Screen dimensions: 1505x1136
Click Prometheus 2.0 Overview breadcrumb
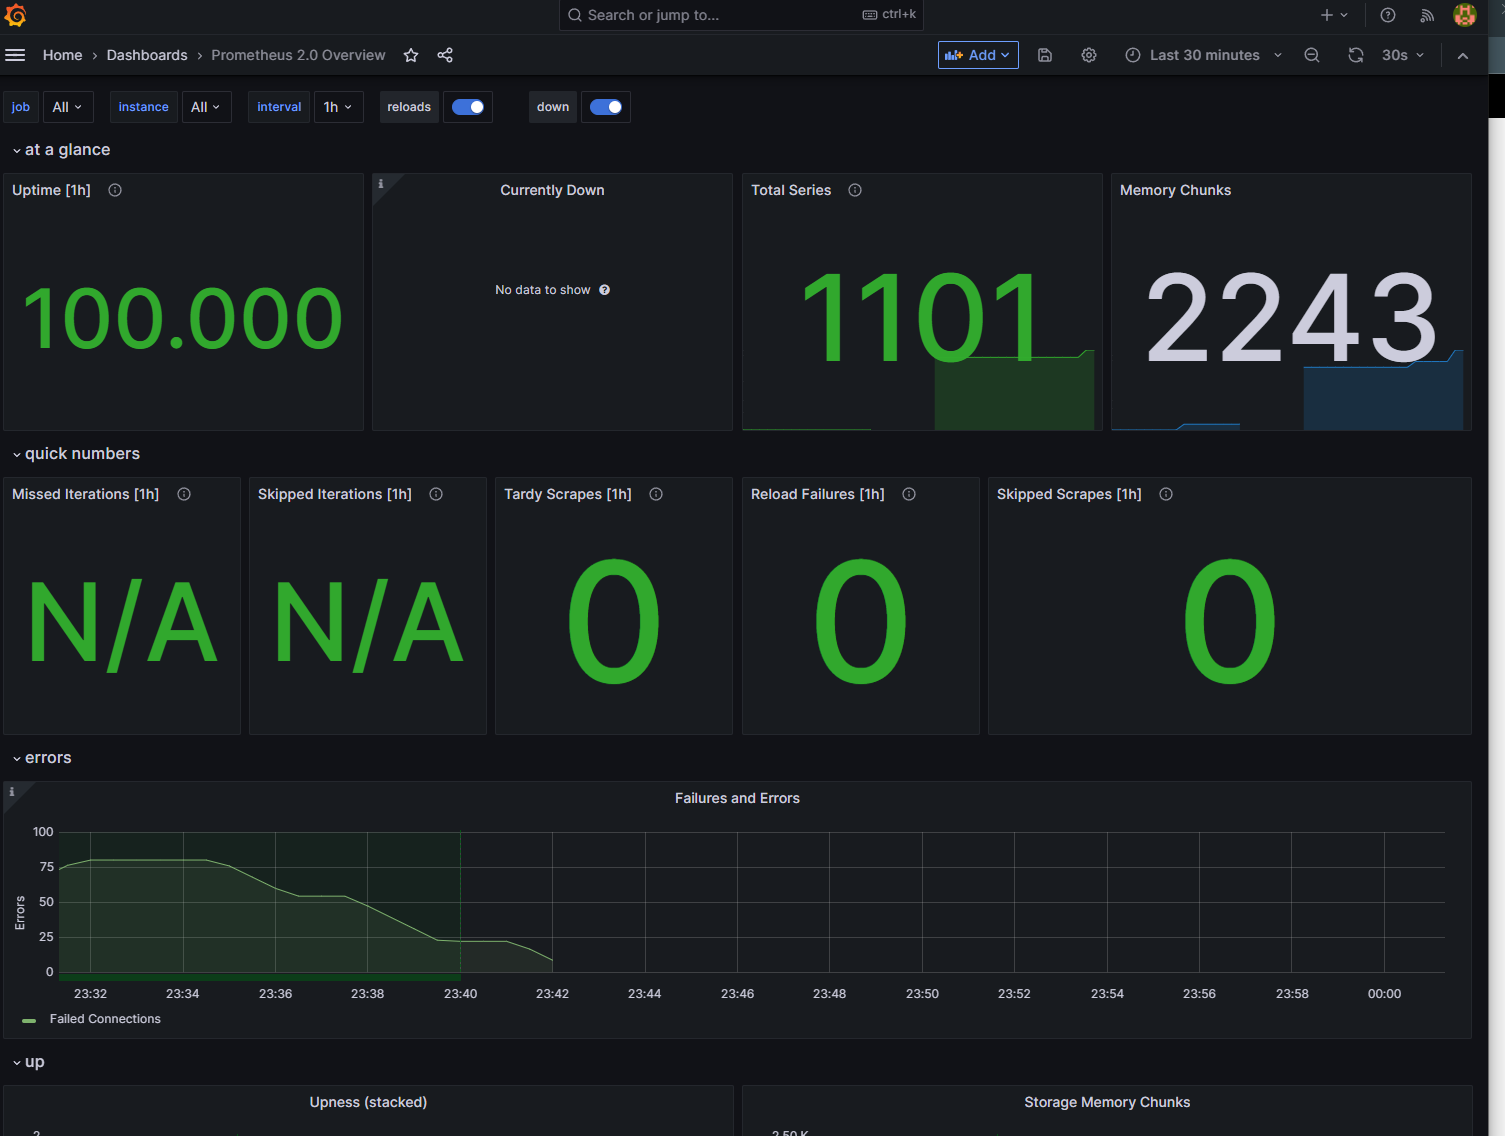coord(298,55)
